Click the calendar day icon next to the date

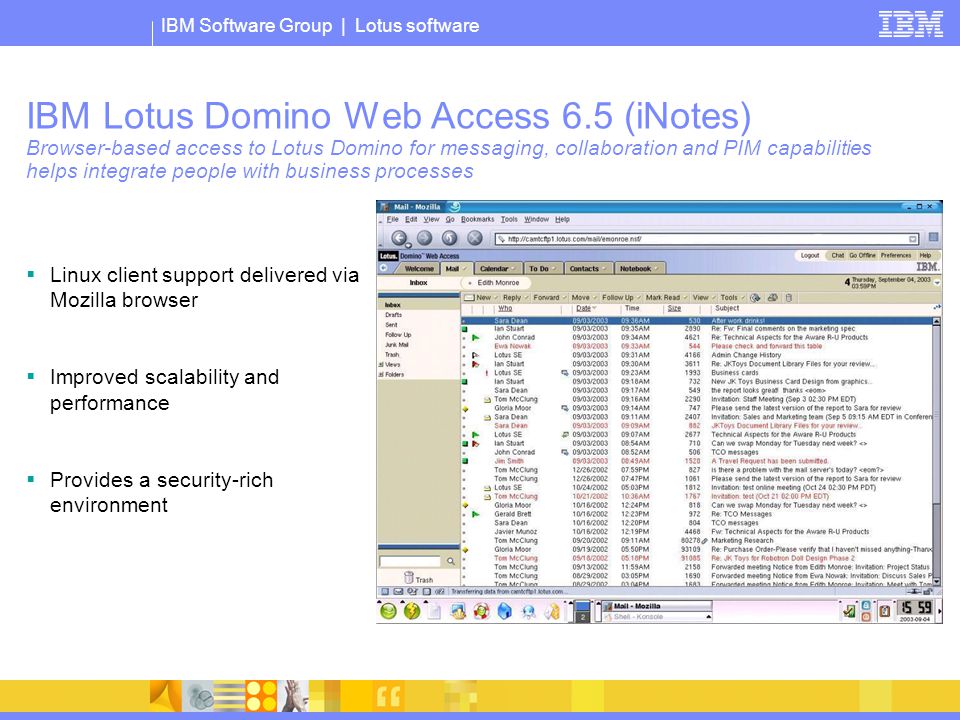coord(847,282)
